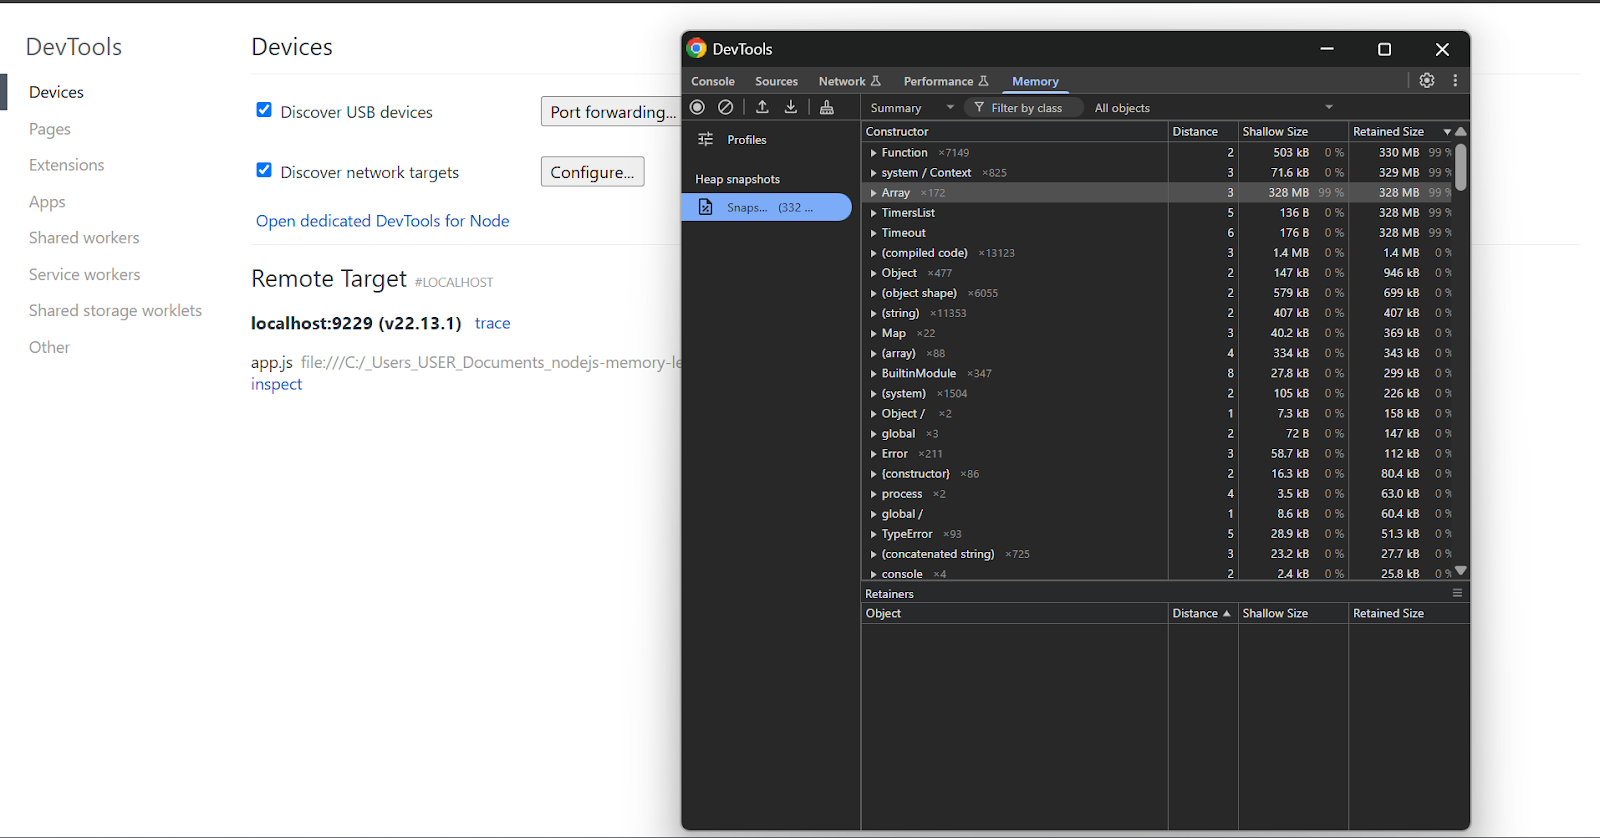
Task: Click the Heap snapshots section label
Action: [738, 179]
